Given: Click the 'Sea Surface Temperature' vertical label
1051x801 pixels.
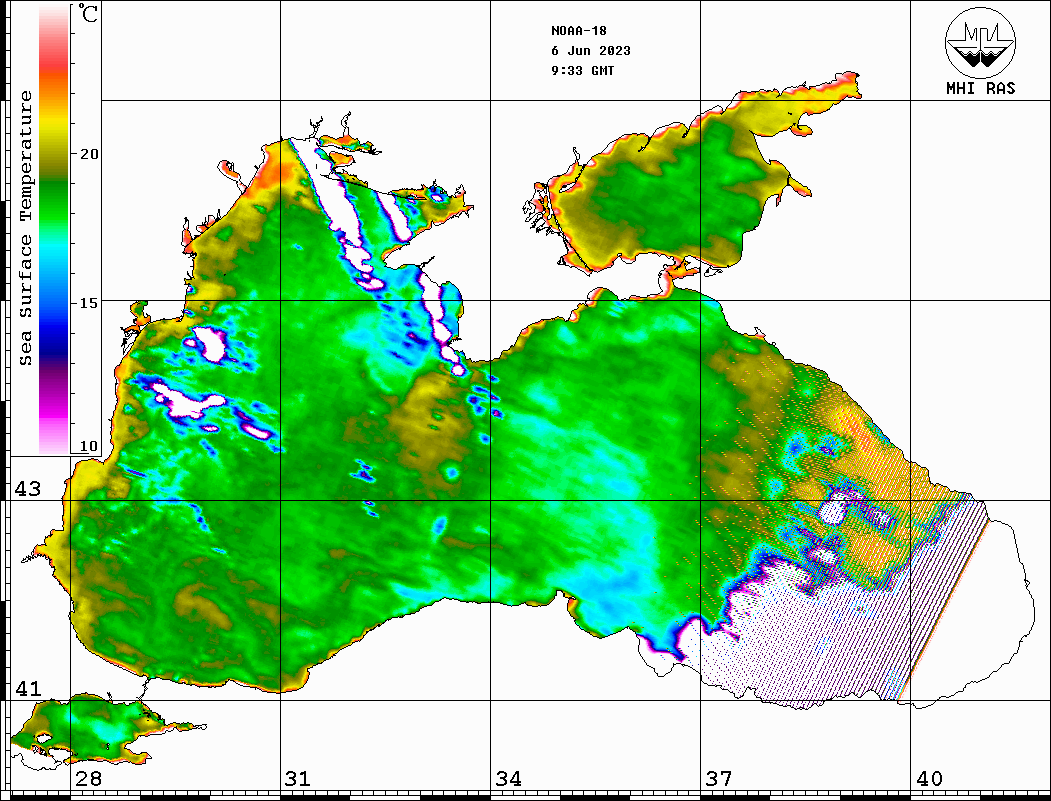Looking at the screenshot, I should [25, 229].
